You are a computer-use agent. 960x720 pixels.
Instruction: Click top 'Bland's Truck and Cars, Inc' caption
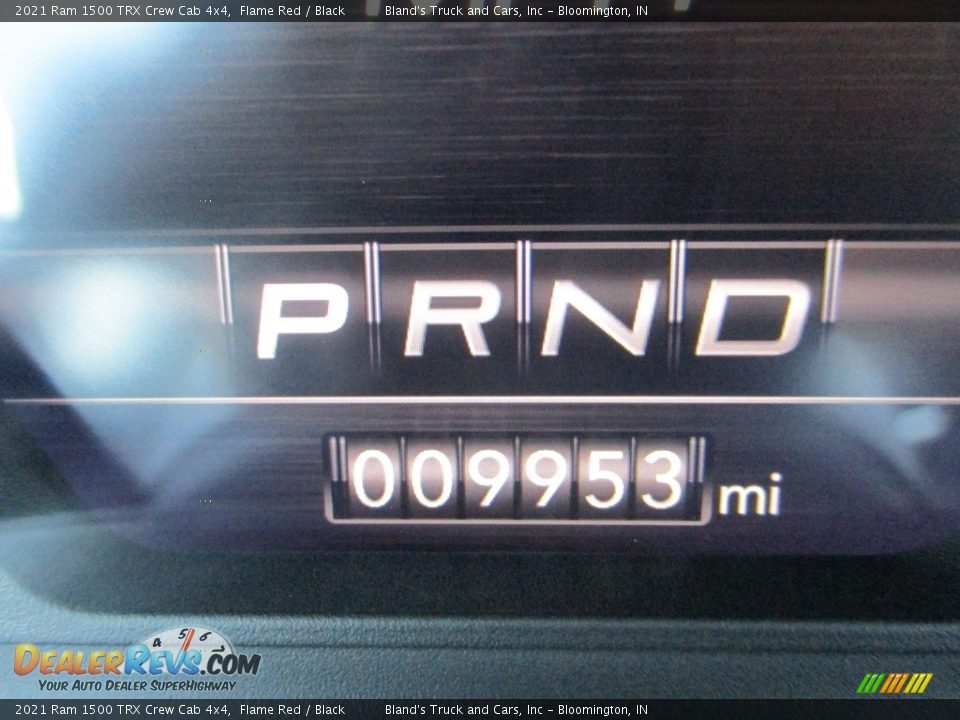[463, 10]
